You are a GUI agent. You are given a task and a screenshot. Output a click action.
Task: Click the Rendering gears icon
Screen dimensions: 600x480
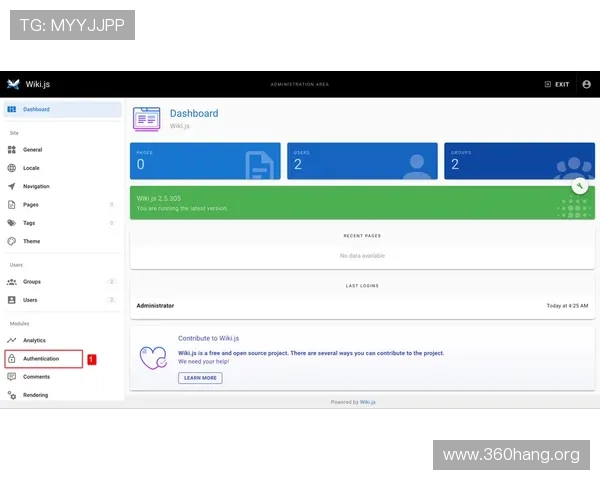pyautogui.click(x=12, y=395)
